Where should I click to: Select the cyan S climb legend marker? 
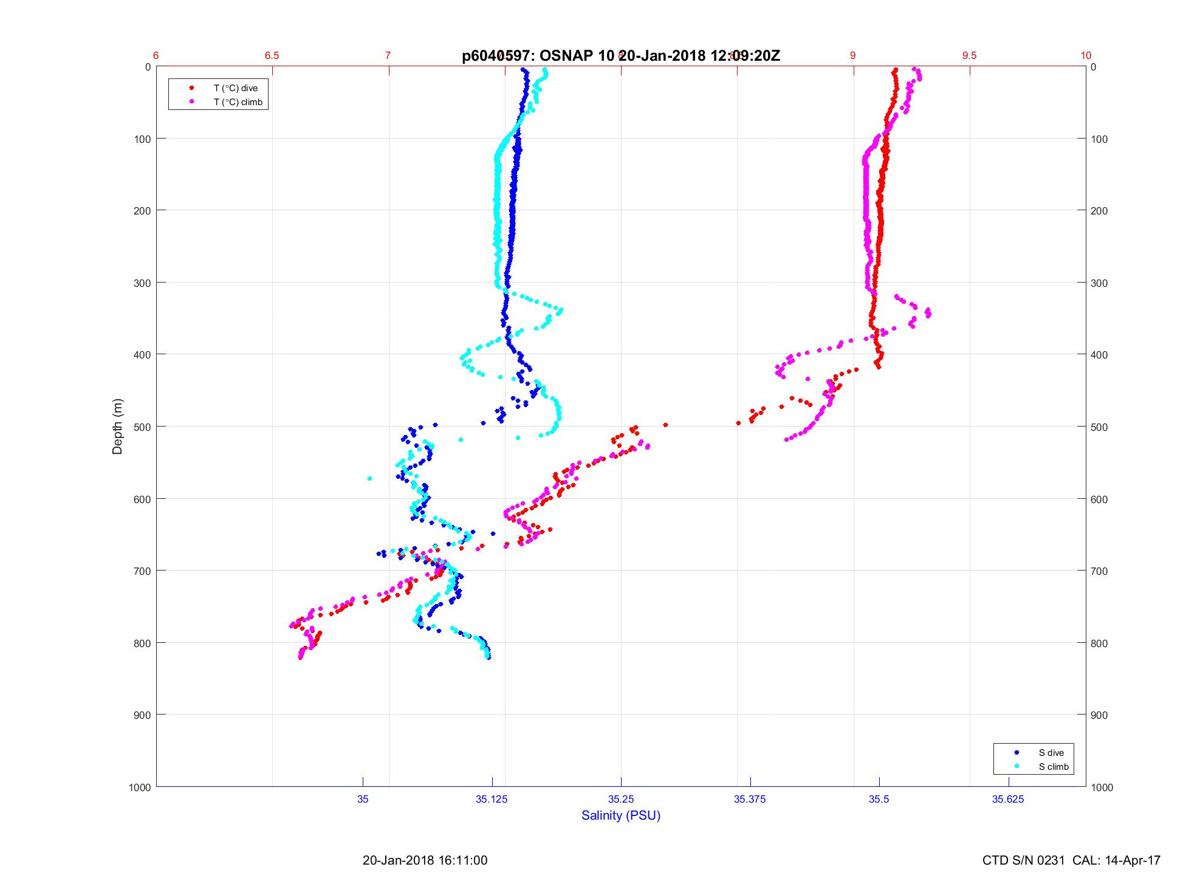(x=1016, y=766)
